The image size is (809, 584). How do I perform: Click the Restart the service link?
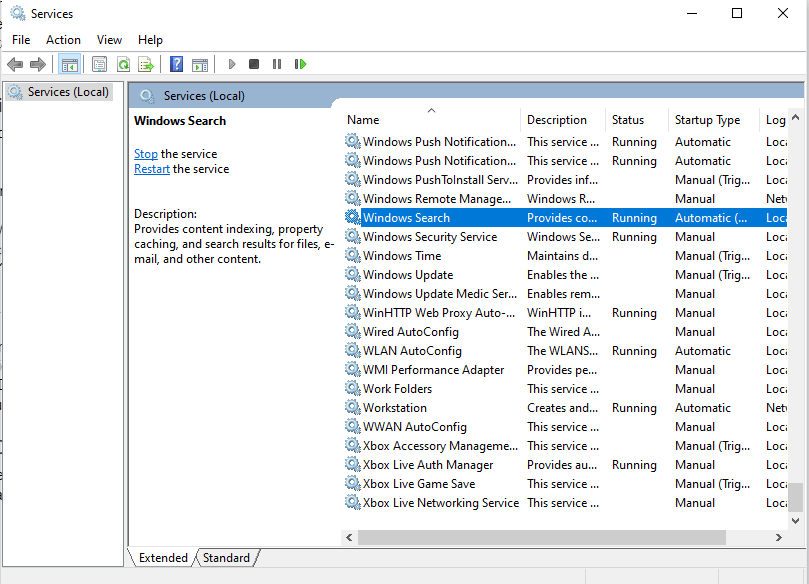click(151, 168)
